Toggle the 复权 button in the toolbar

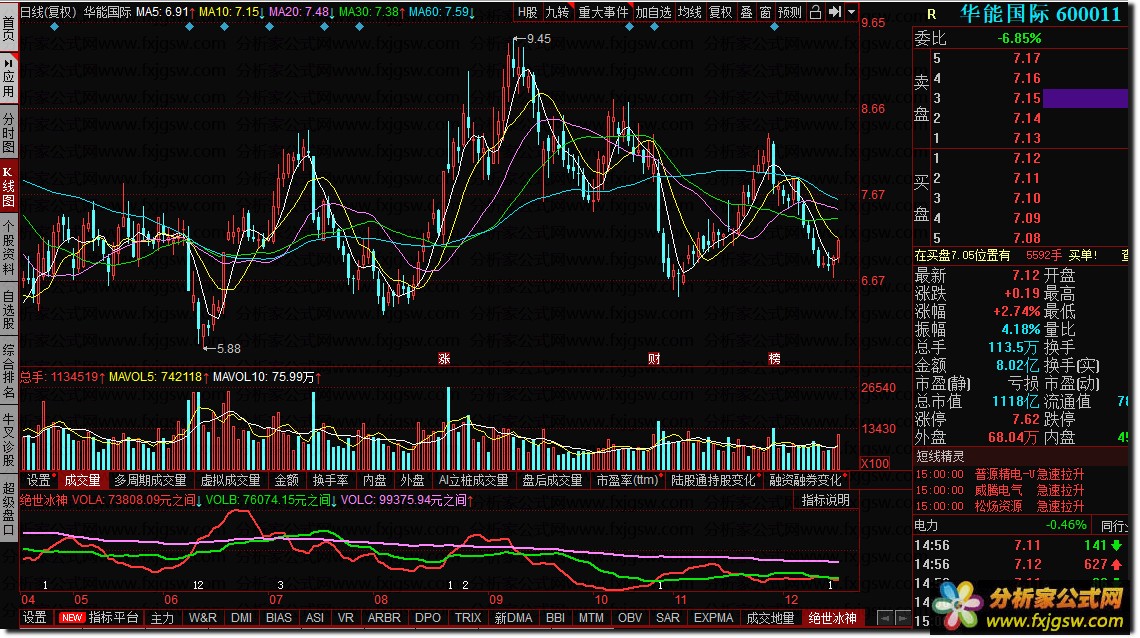click(x=720, y=12)
